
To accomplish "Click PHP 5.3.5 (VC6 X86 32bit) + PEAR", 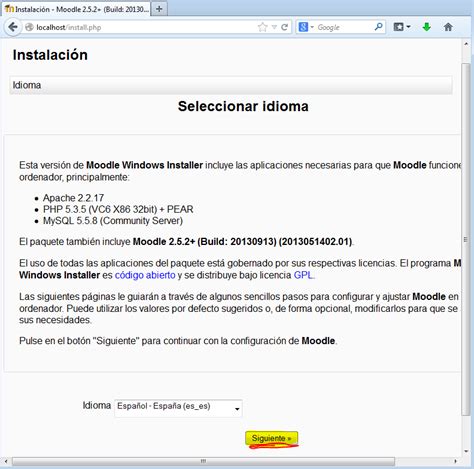I will pyautogui.click(x=118, y=209).
